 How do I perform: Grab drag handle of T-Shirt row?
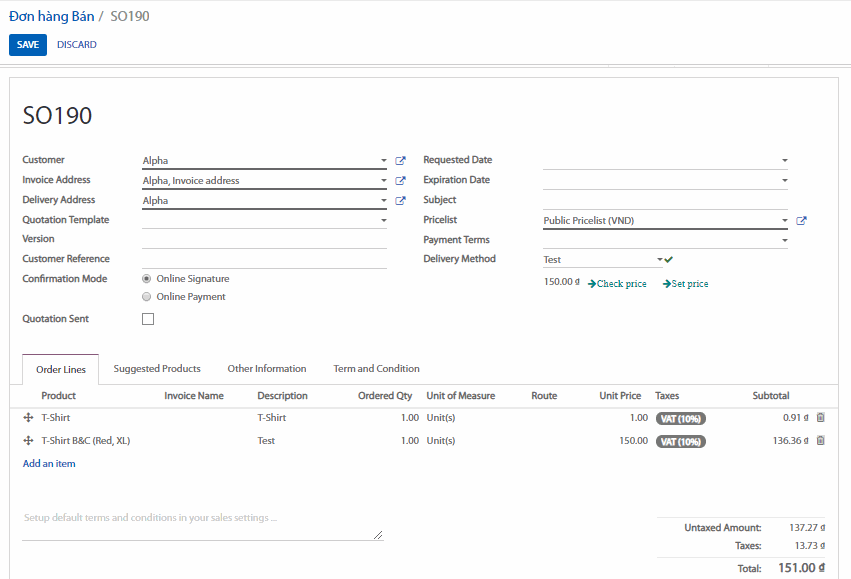[x=28, y=418]
